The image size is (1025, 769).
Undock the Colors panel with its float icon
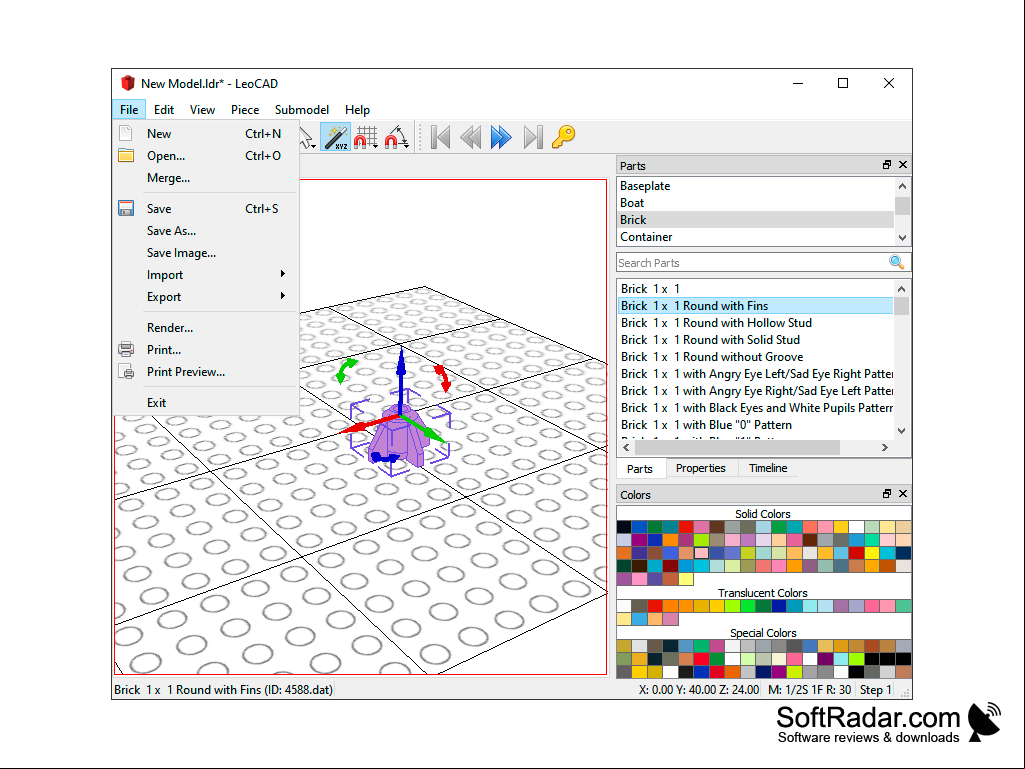(886, 494)
